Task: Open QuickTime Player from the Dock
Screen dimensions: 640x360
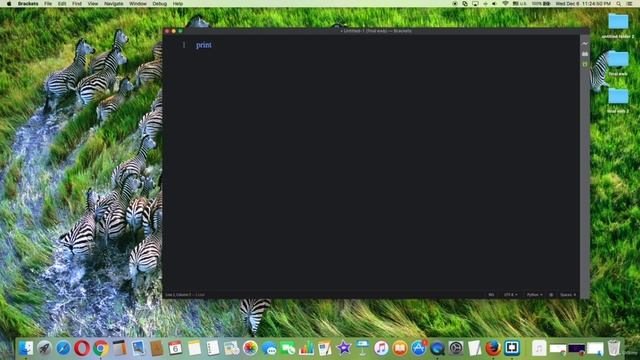Action: click(437, 348)
